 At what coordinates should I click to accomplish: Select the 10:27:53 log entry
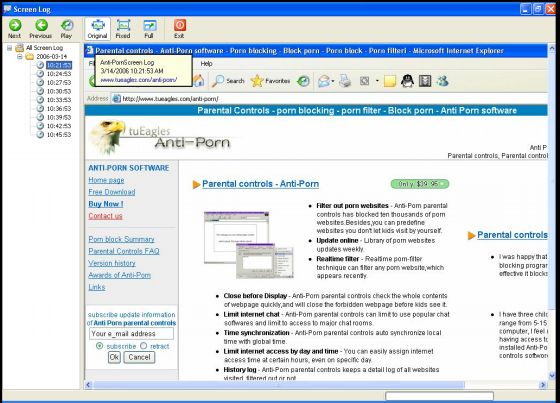click(x=59, y=83)
